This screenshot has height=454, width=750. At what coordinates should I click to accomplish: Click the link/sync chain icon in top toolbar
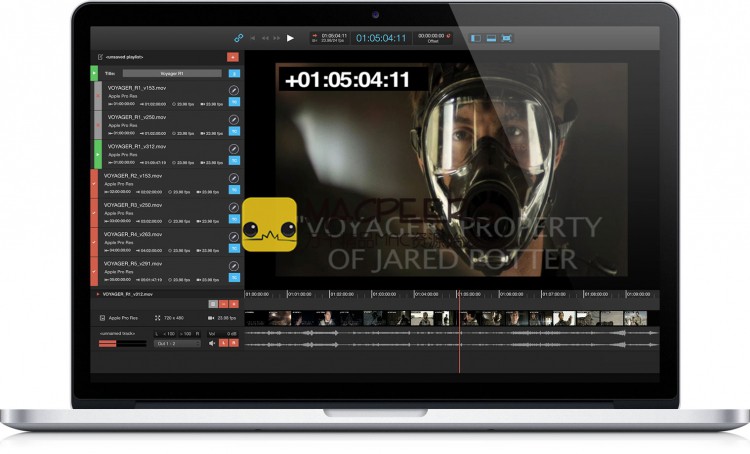click(x=239, y=38)
